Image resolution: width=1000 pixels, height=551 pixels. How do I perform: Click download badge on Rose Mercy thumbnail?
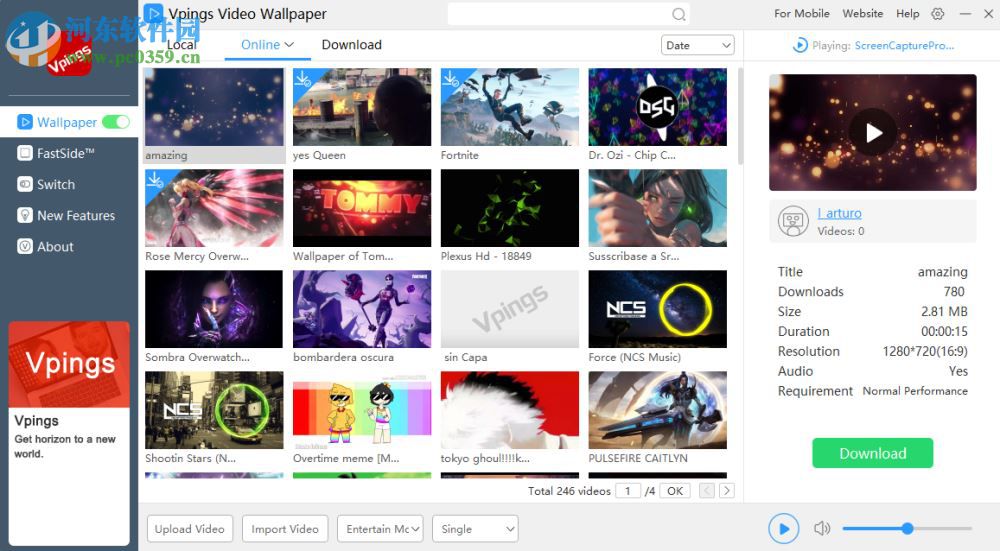tap(154, 179)
